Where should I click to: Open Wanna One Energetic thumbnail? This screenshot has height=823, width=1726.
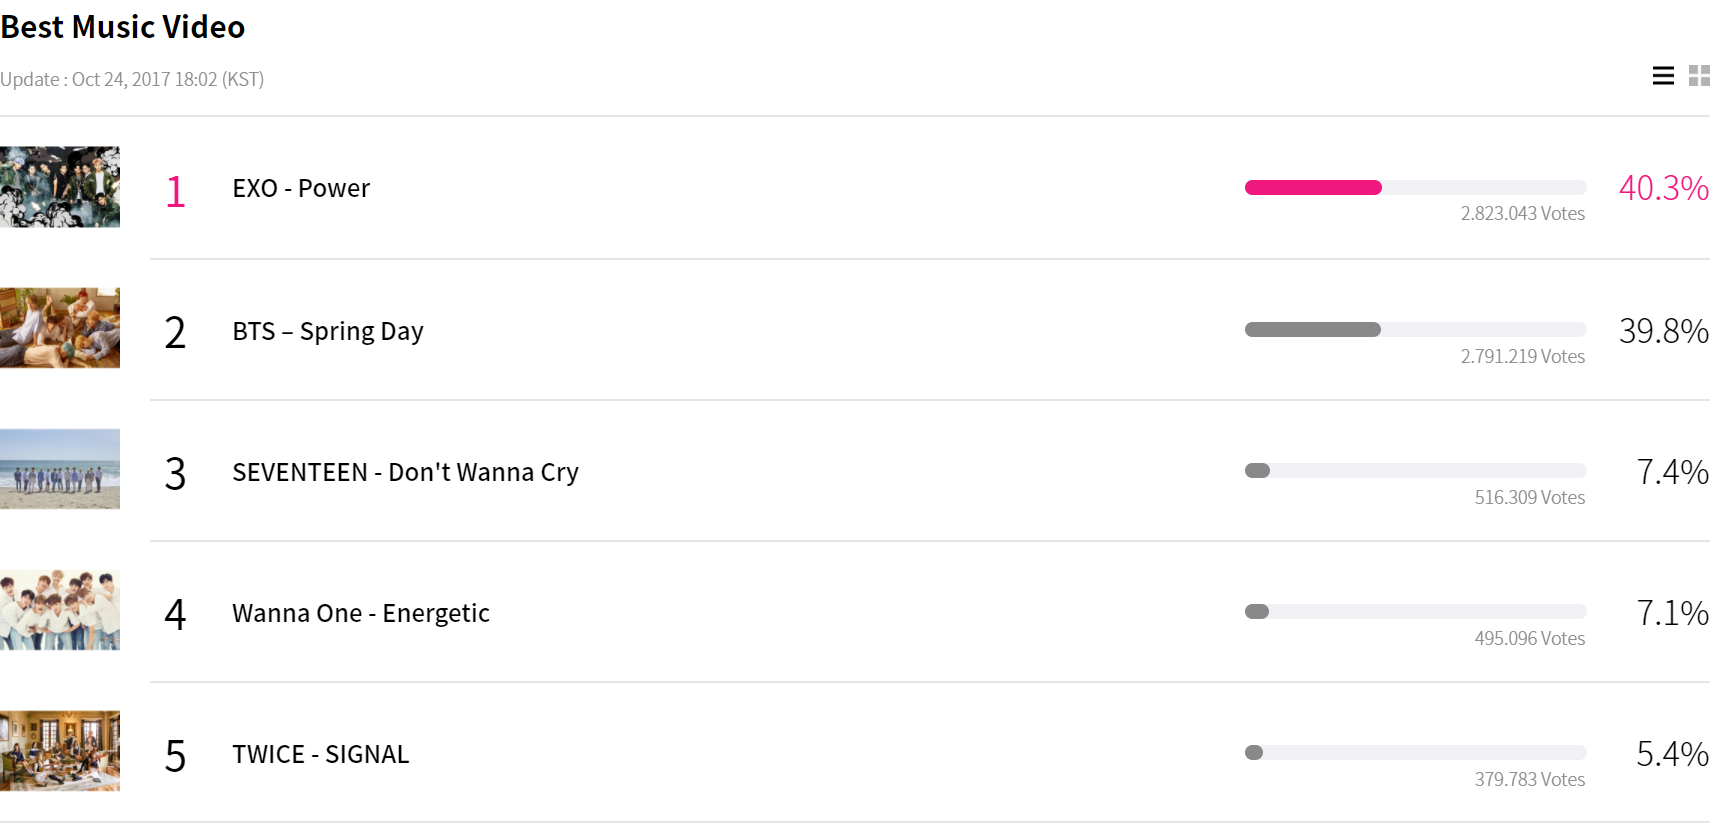60,610
